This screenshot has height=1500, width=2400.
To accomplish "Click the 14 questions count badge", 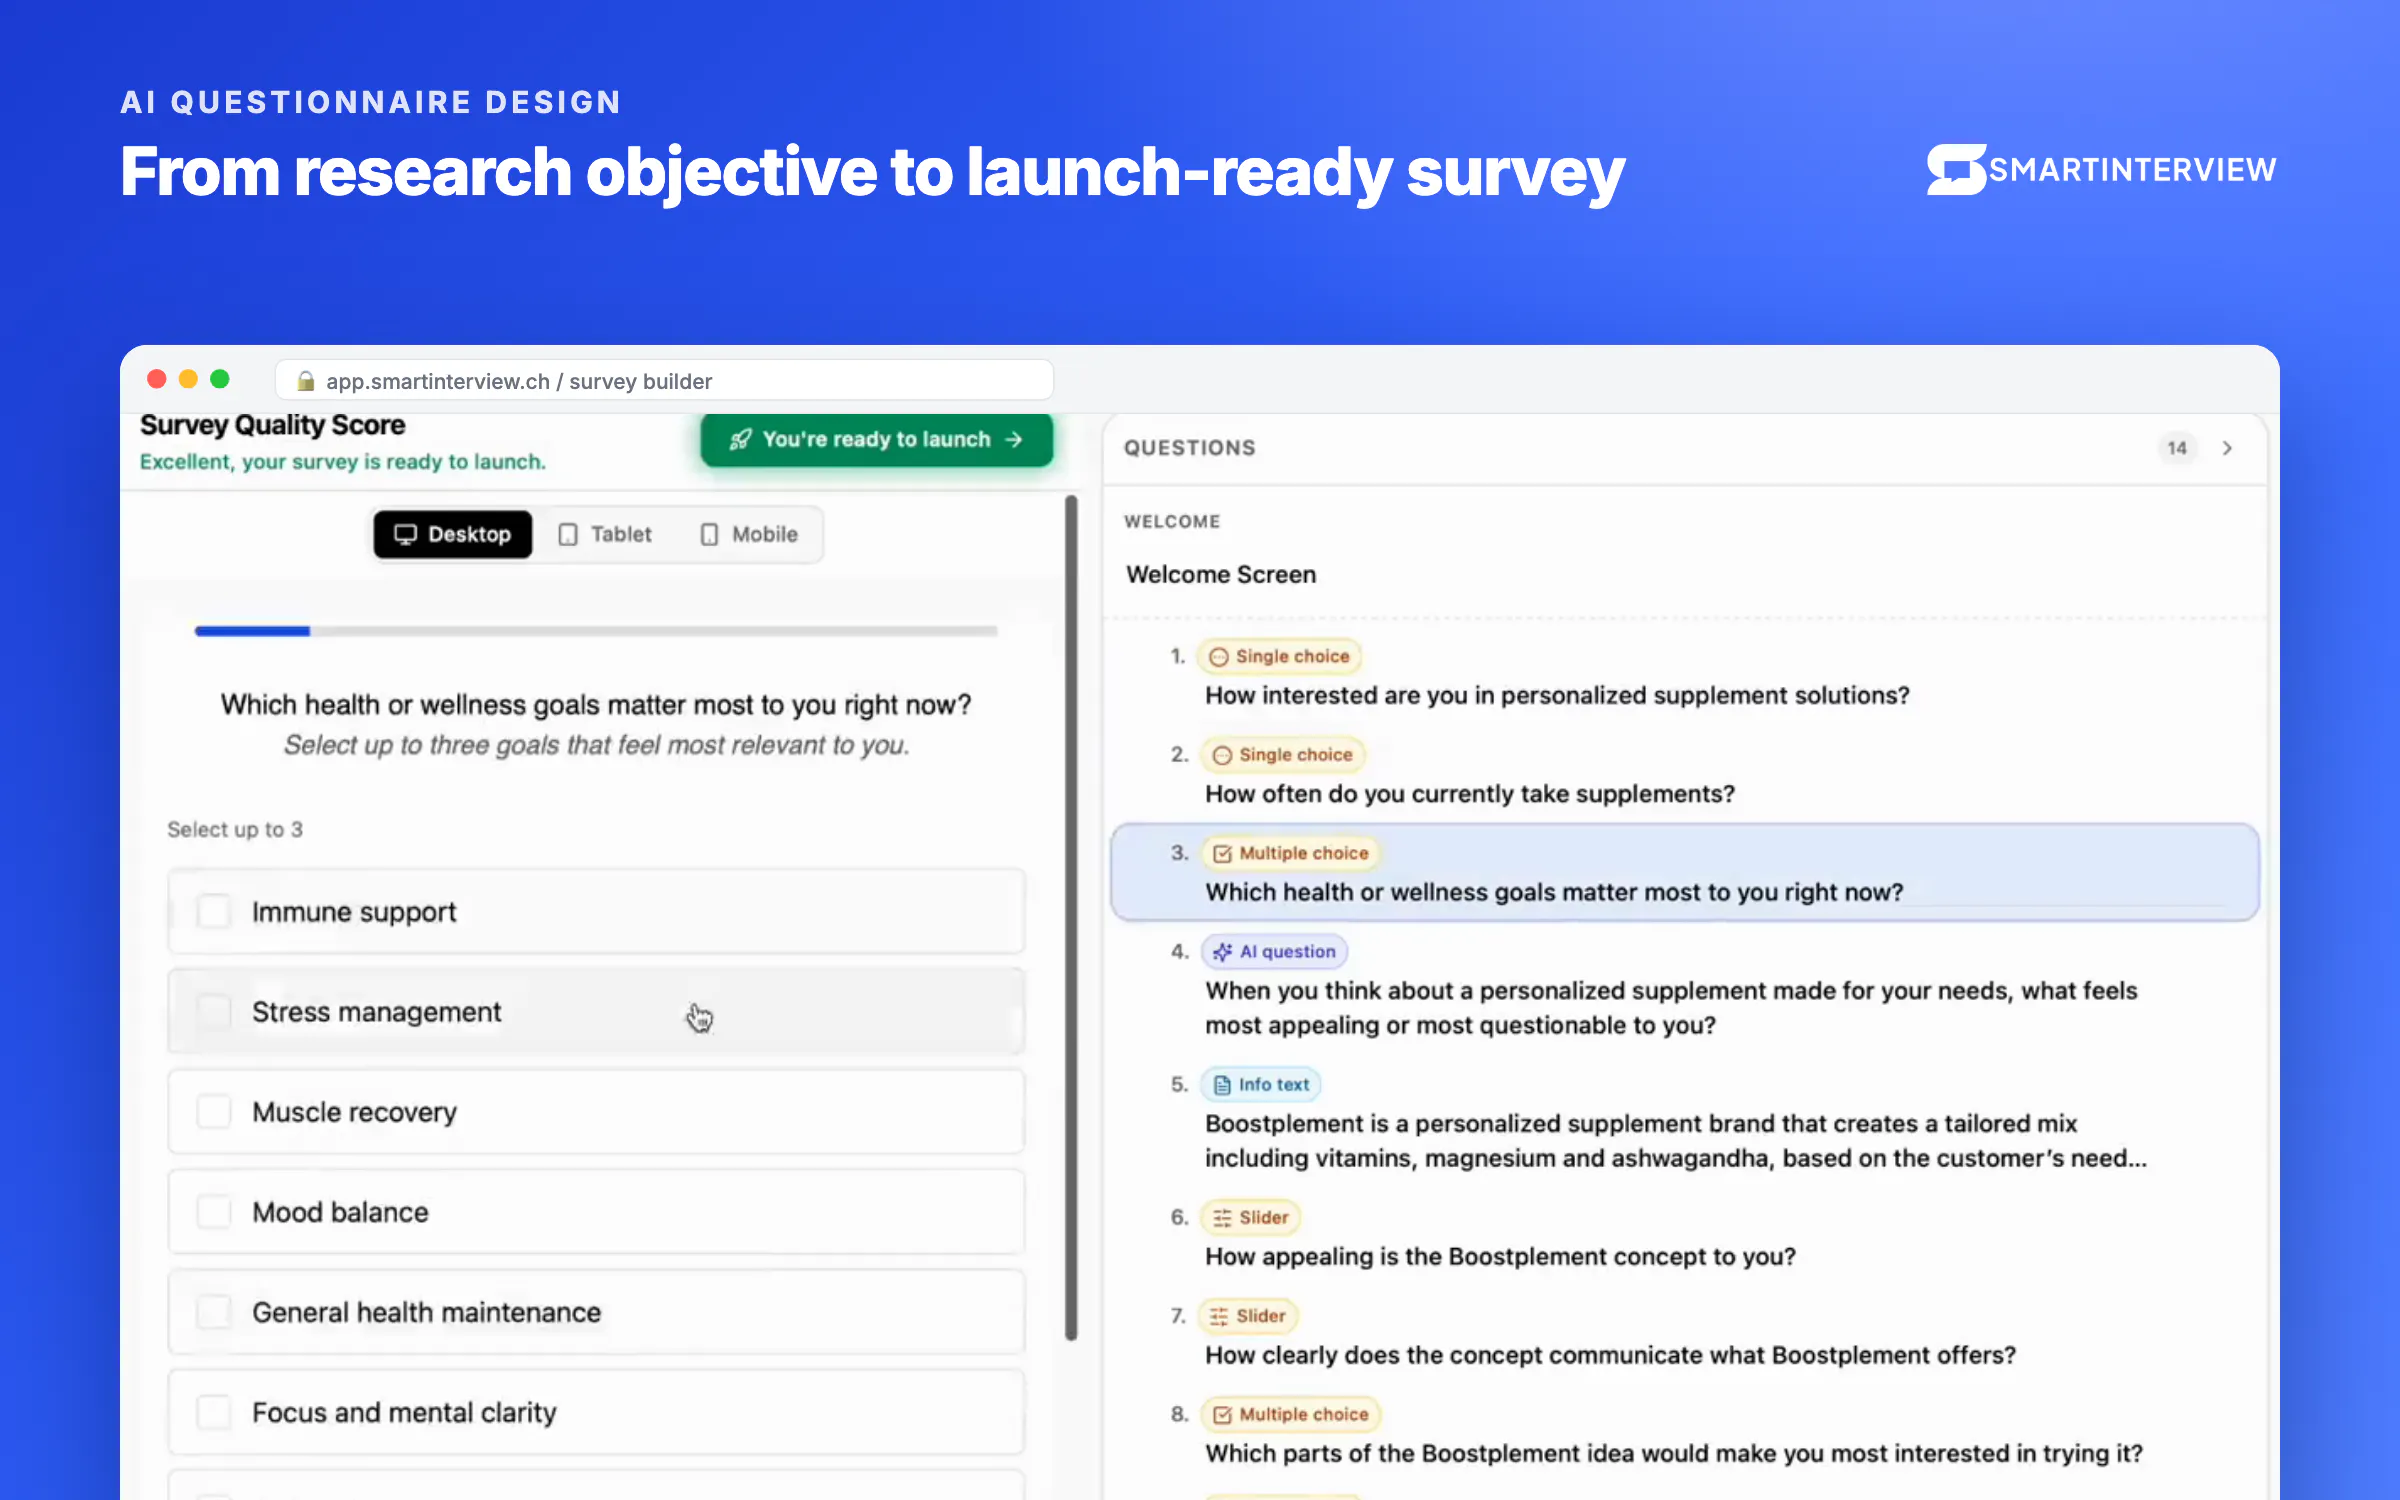I will pyautogui.click(x=2177, y=448).
